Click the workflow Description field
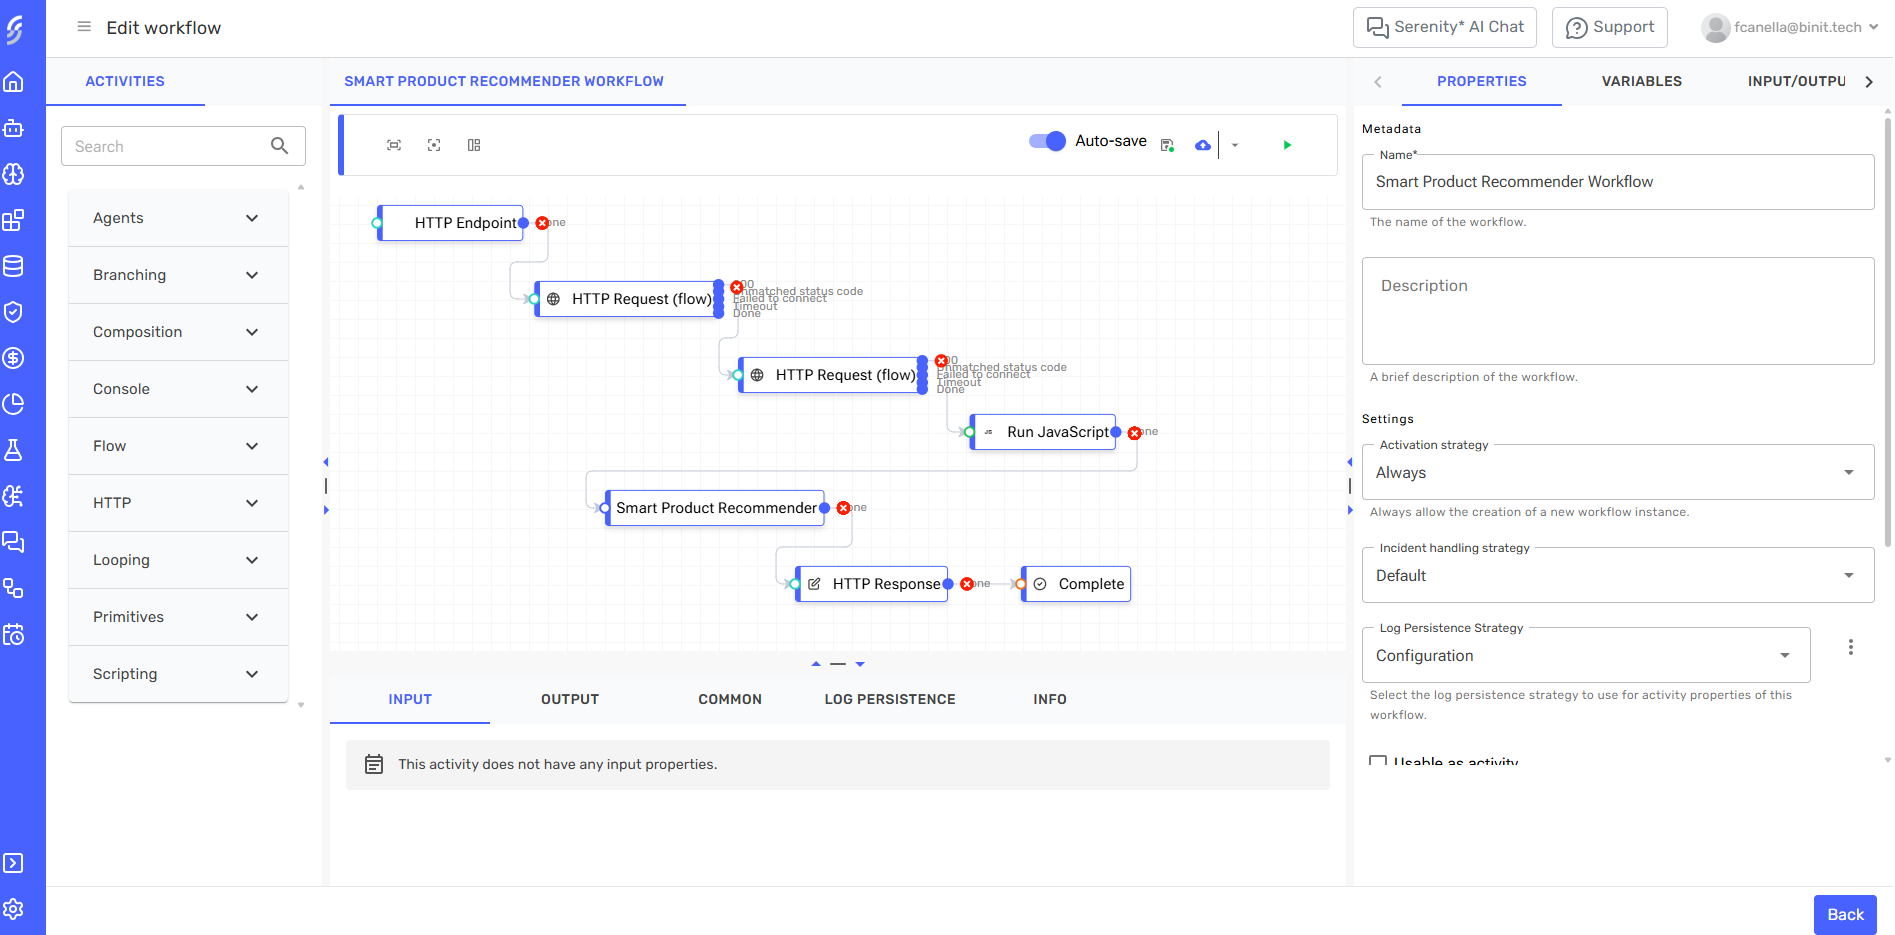This screenshot has width=1895, height=935. 1617,311
